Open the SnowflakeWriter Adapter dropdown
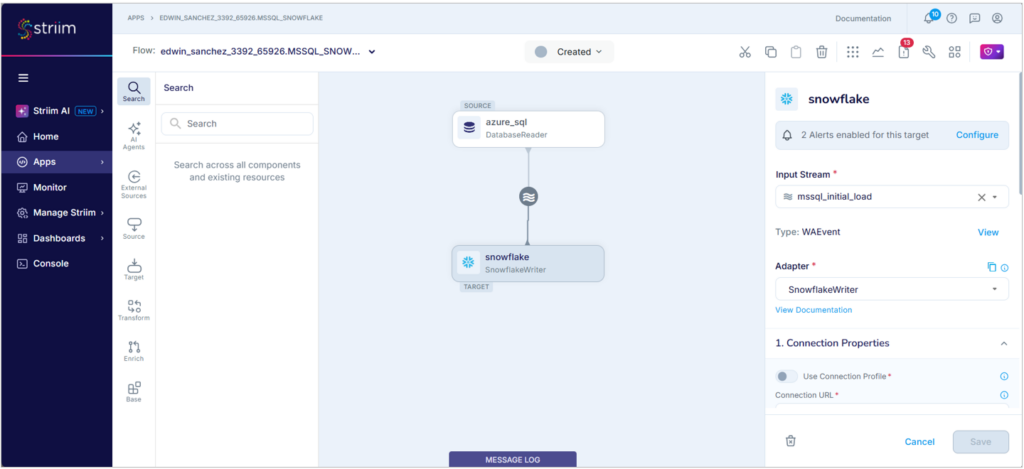 click(891, 289)
